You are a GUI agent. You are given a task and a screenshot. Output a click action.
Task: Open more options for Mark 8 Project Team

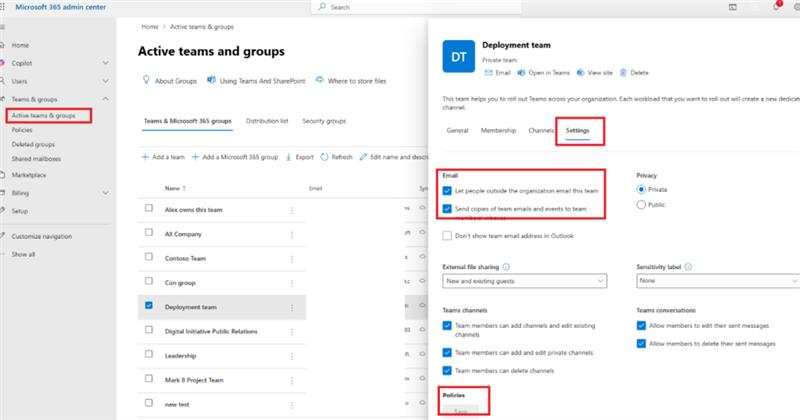(x=292, y=381)
